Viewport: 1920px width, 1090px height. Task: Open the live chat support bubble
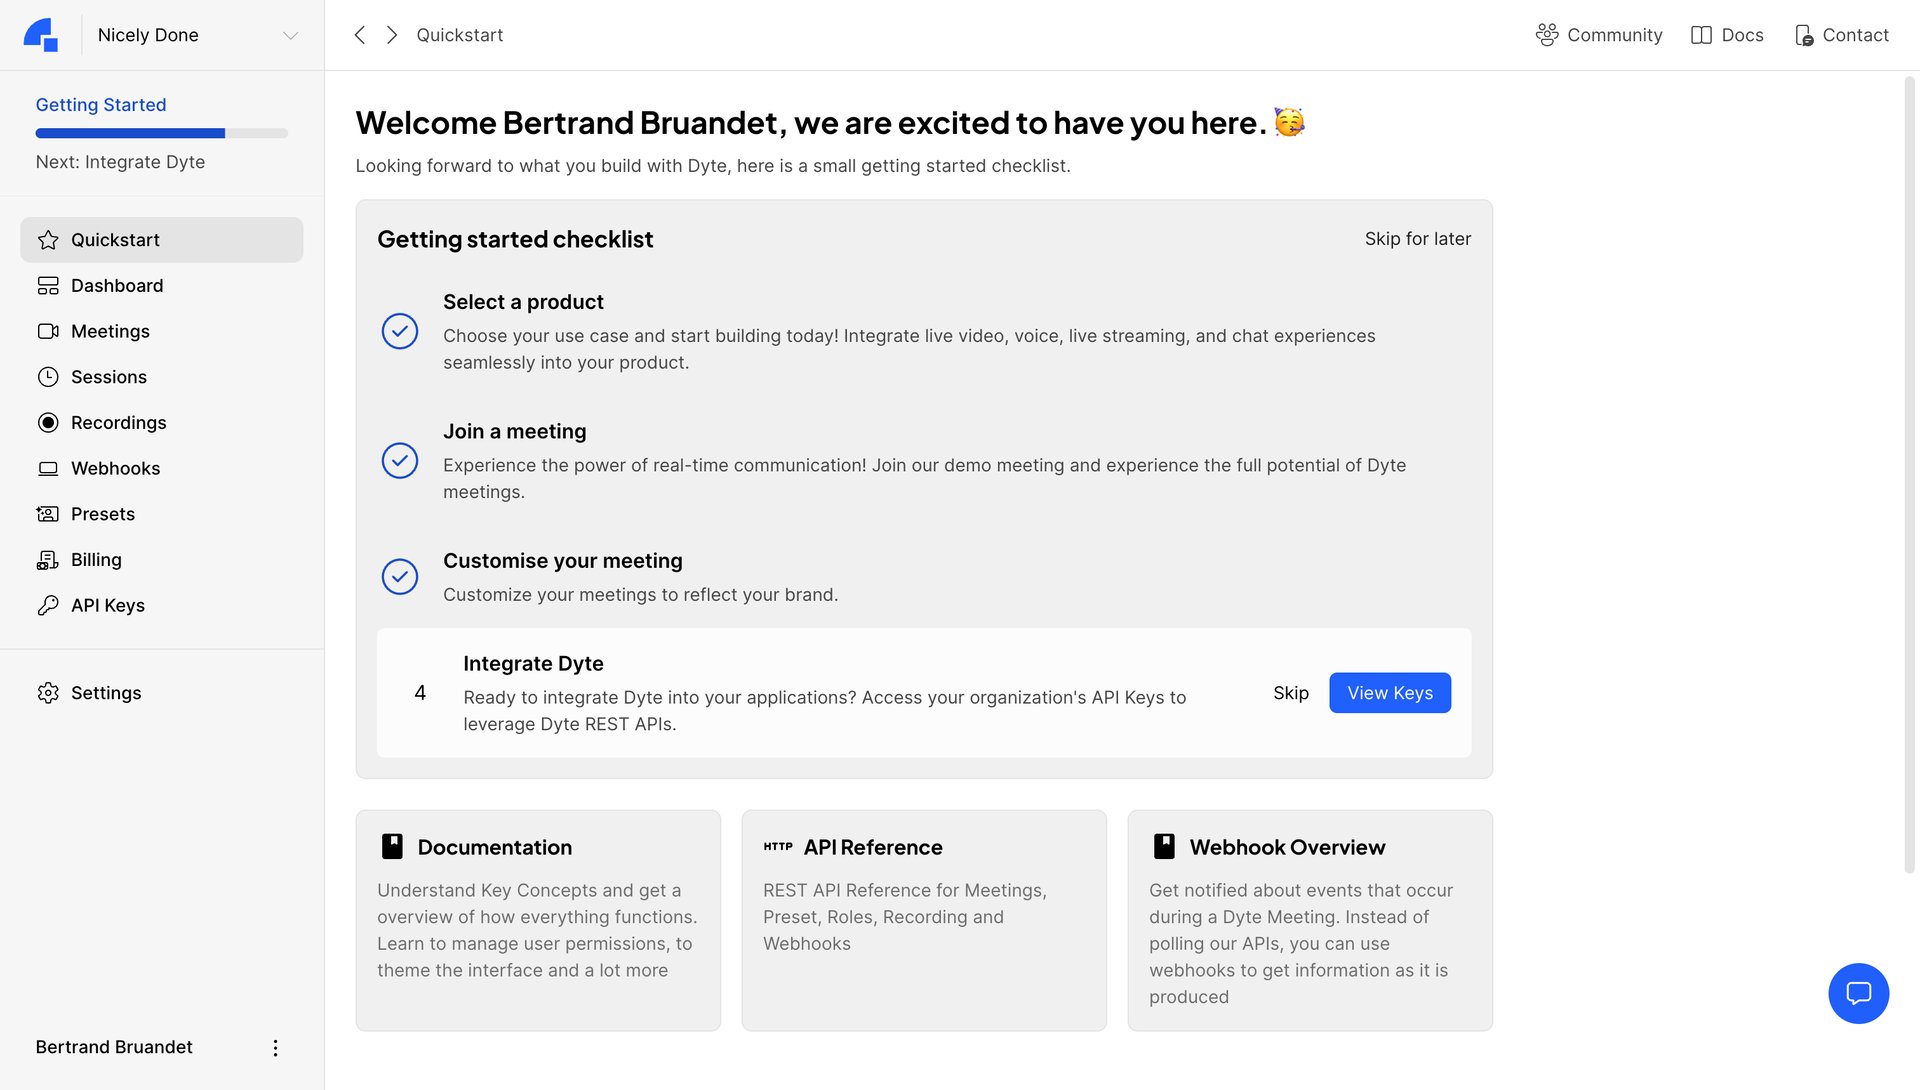coord(1858,993)
